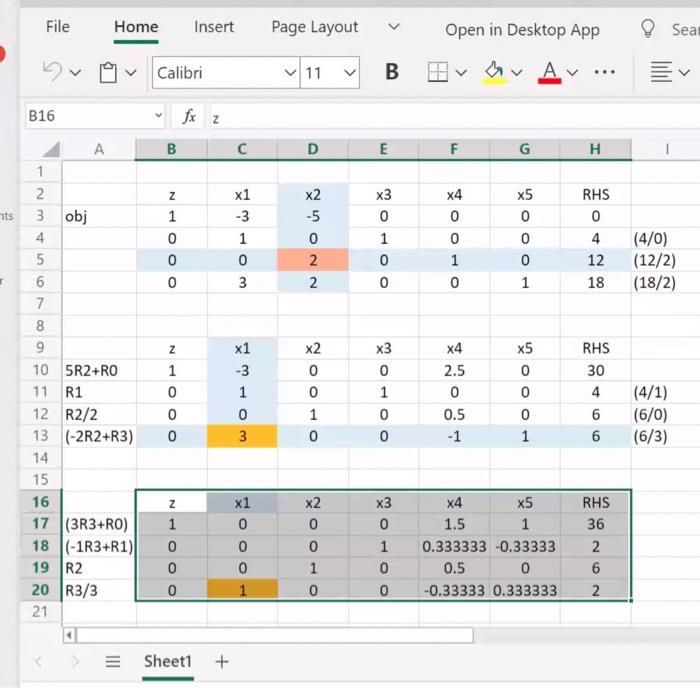
Task: Select row 5 header
Action: [x=40, y=260]
